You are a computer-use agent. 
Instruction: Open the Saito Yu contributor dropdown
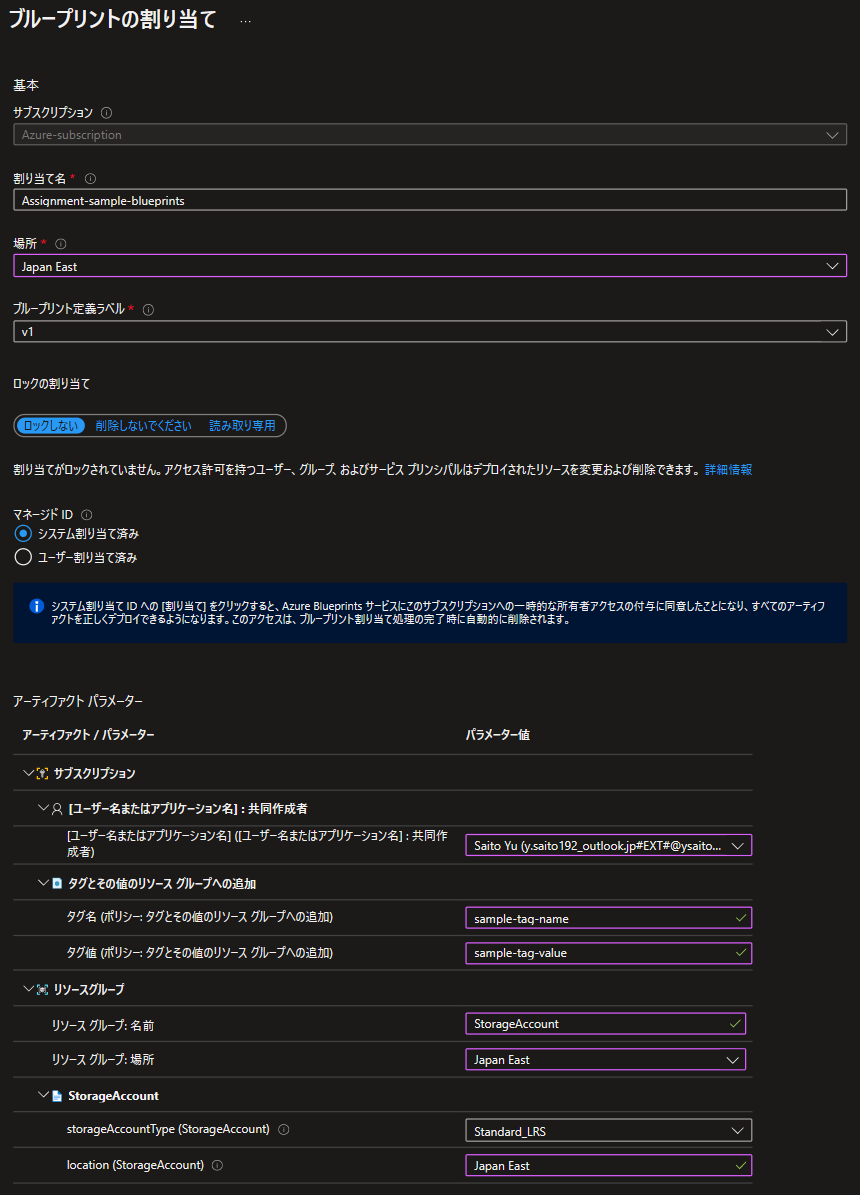coord(608,845)
